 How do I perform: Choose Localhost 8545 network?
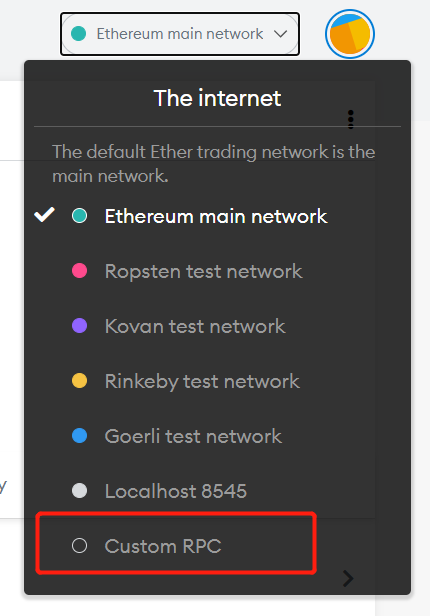(176, 491)
